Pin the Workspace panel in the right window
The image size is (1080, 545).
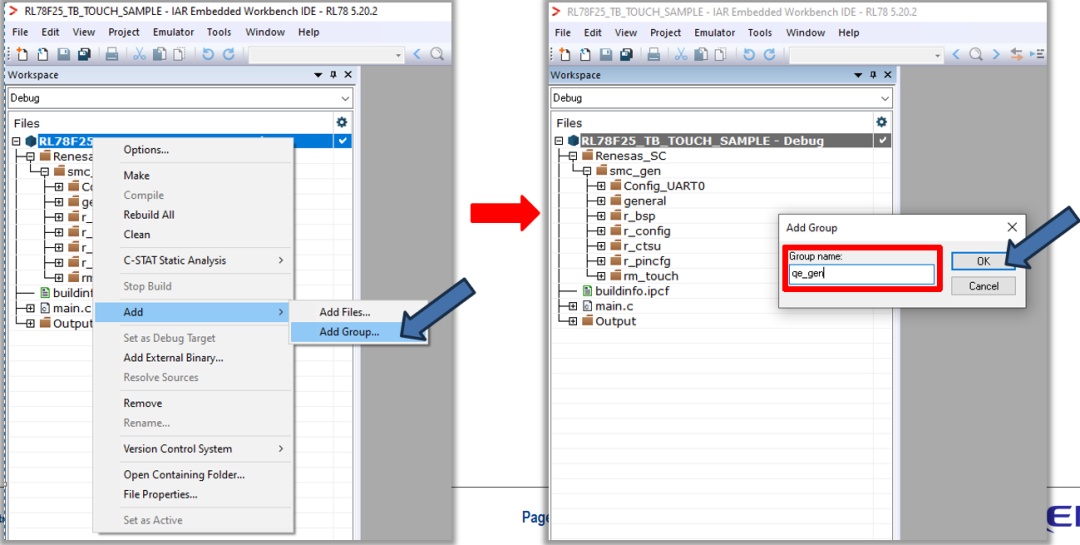click(x=873, y=75)
